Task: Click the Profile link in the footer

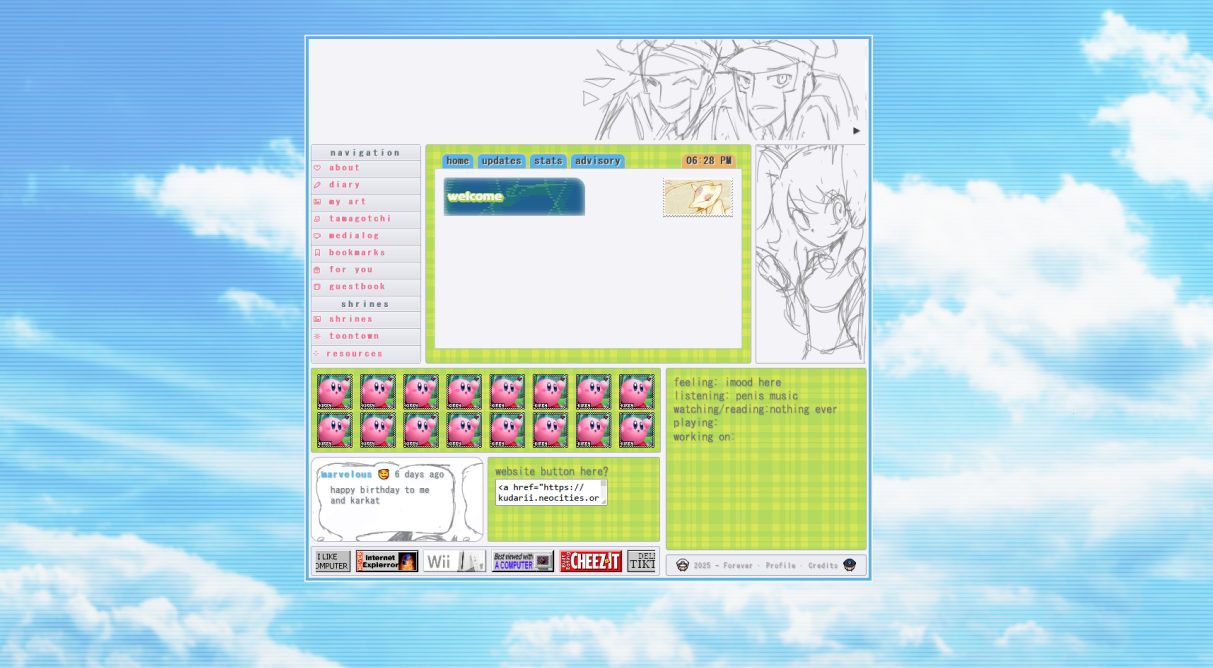Action: [x=780, y=566]
